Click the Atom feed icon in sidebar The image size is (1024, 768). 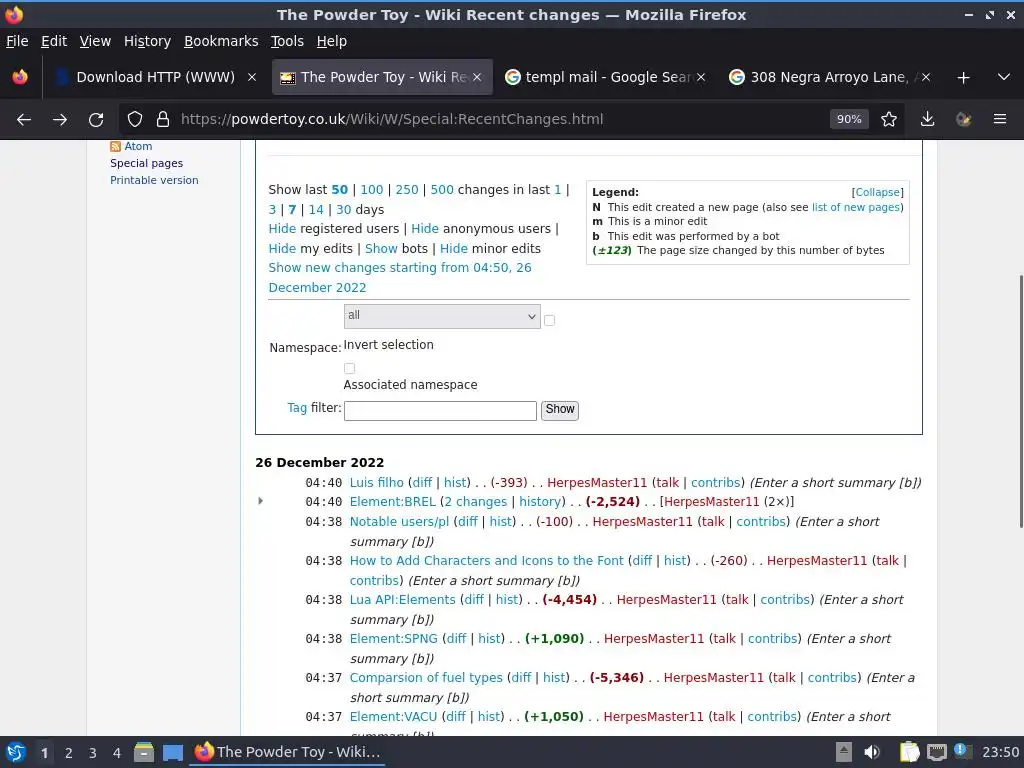(116, 146)
